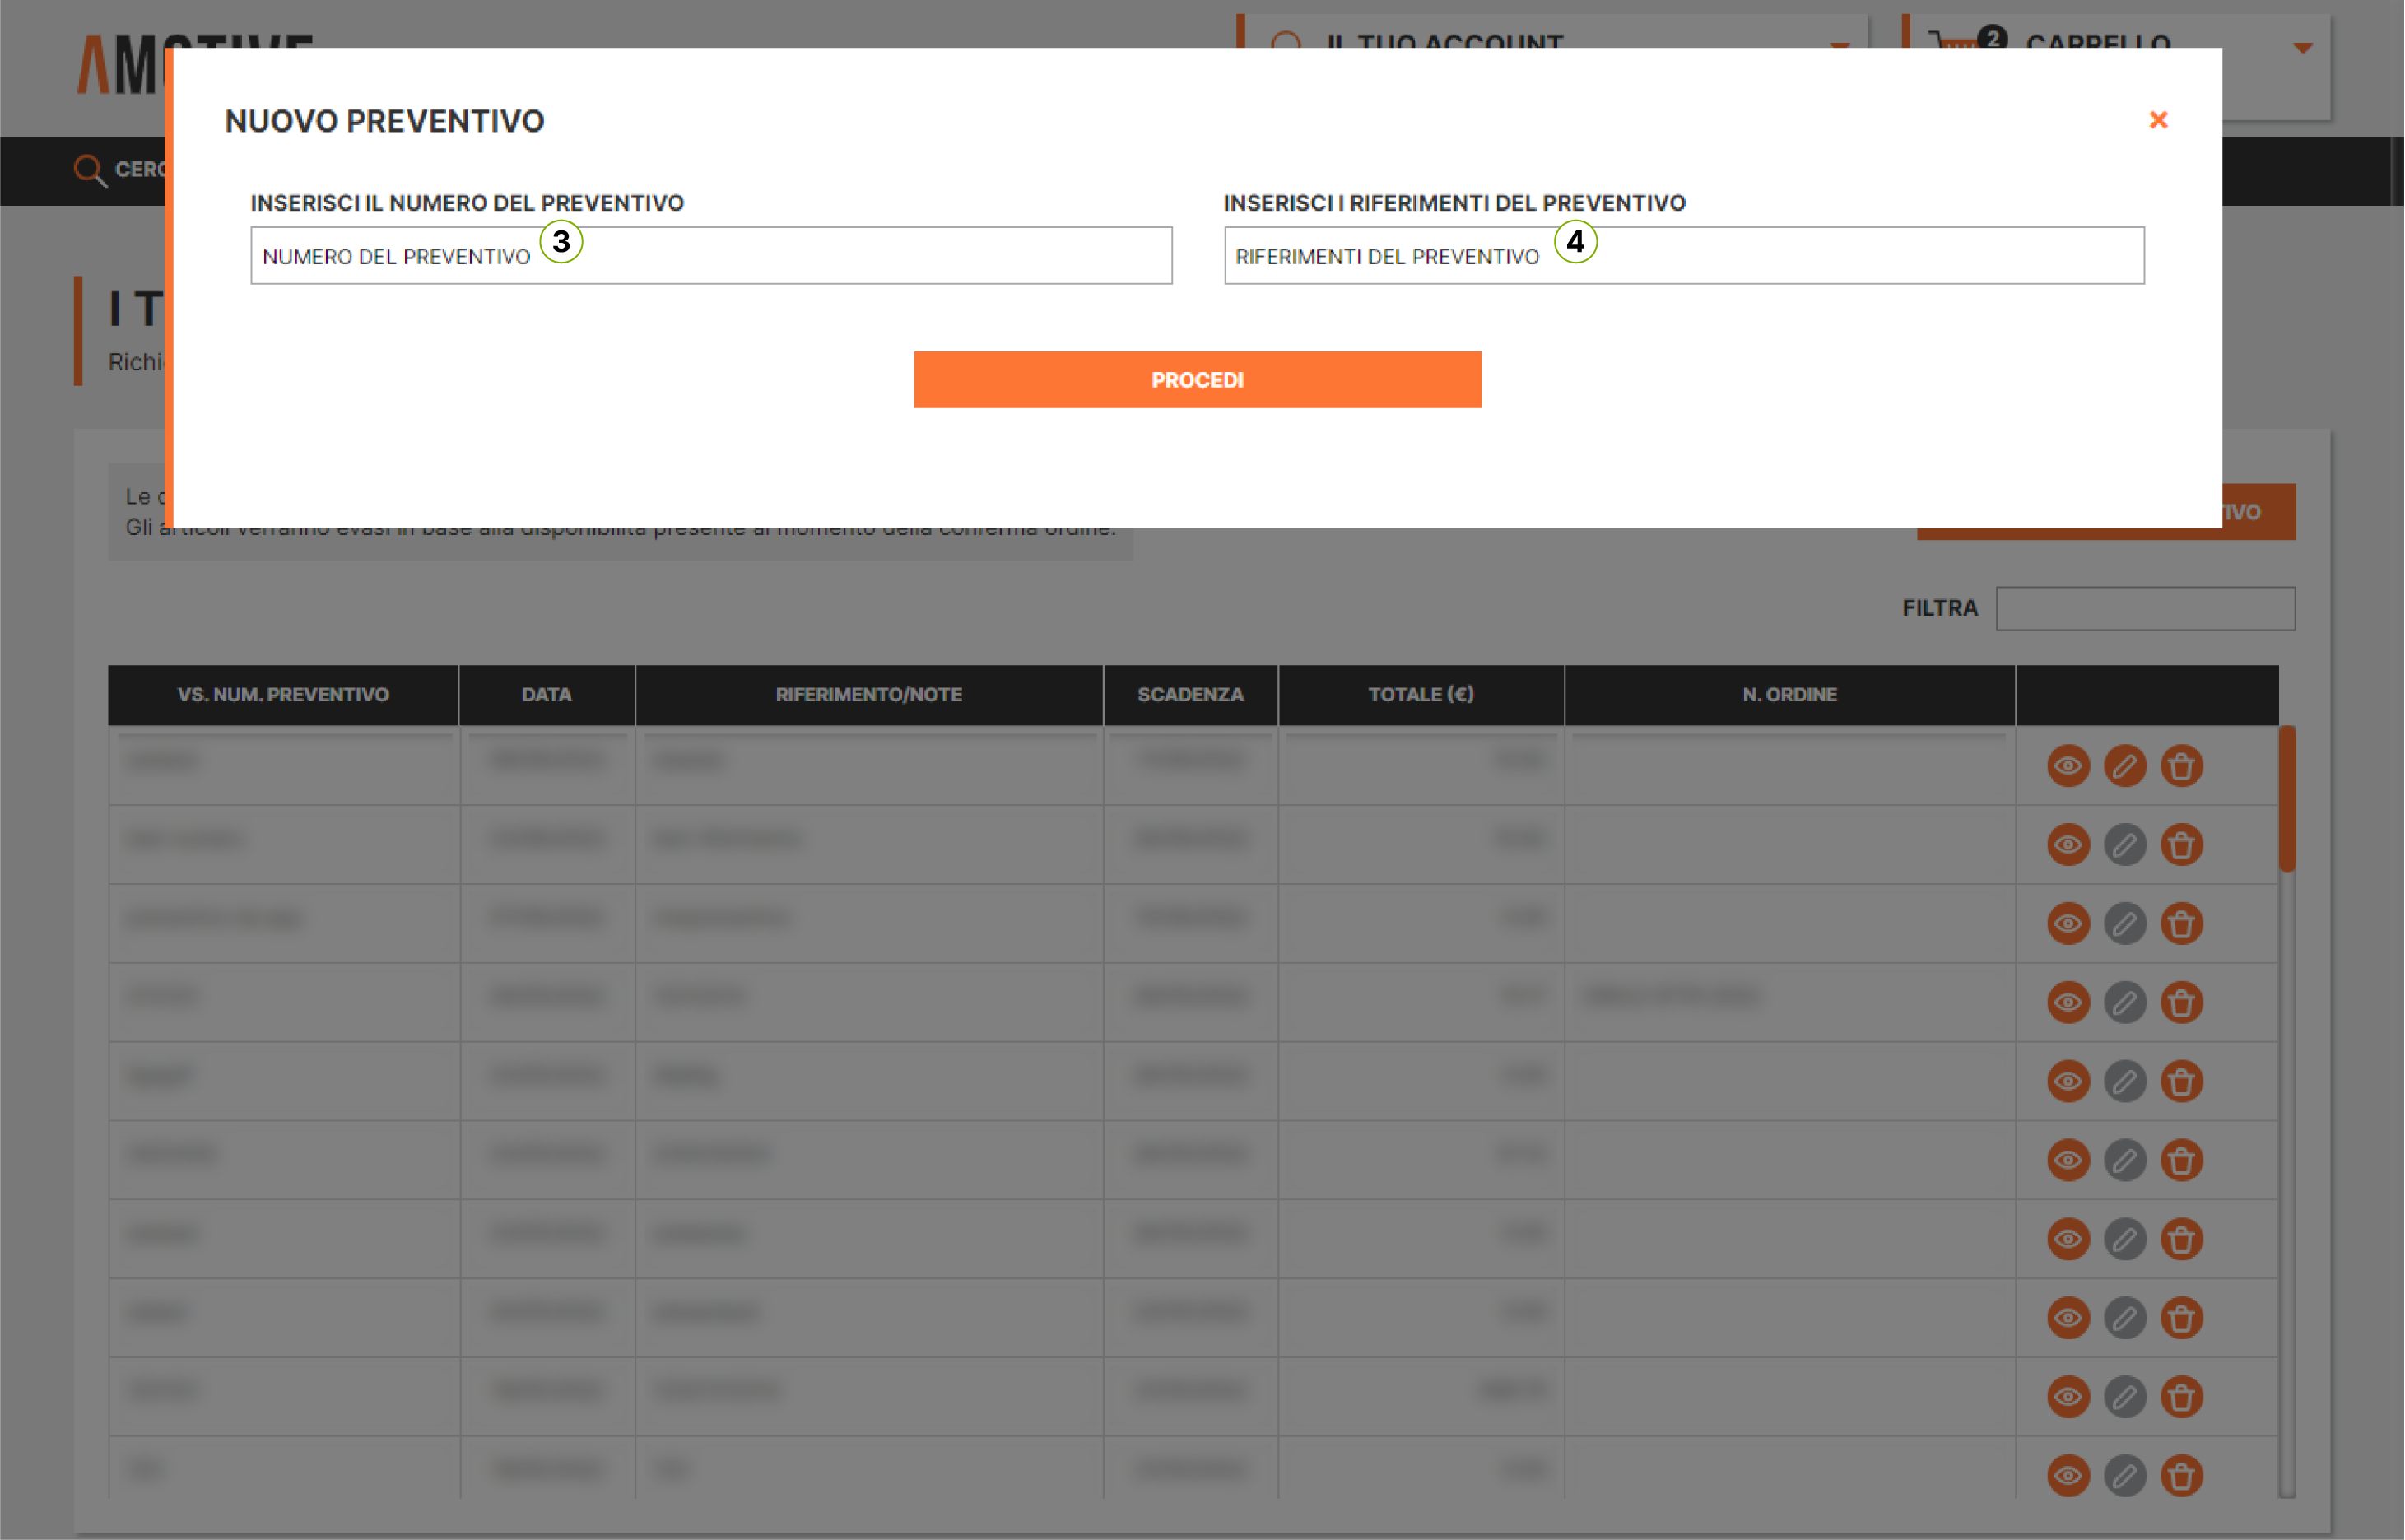Sort by the Scadenza column header

tap(1189, 694)
